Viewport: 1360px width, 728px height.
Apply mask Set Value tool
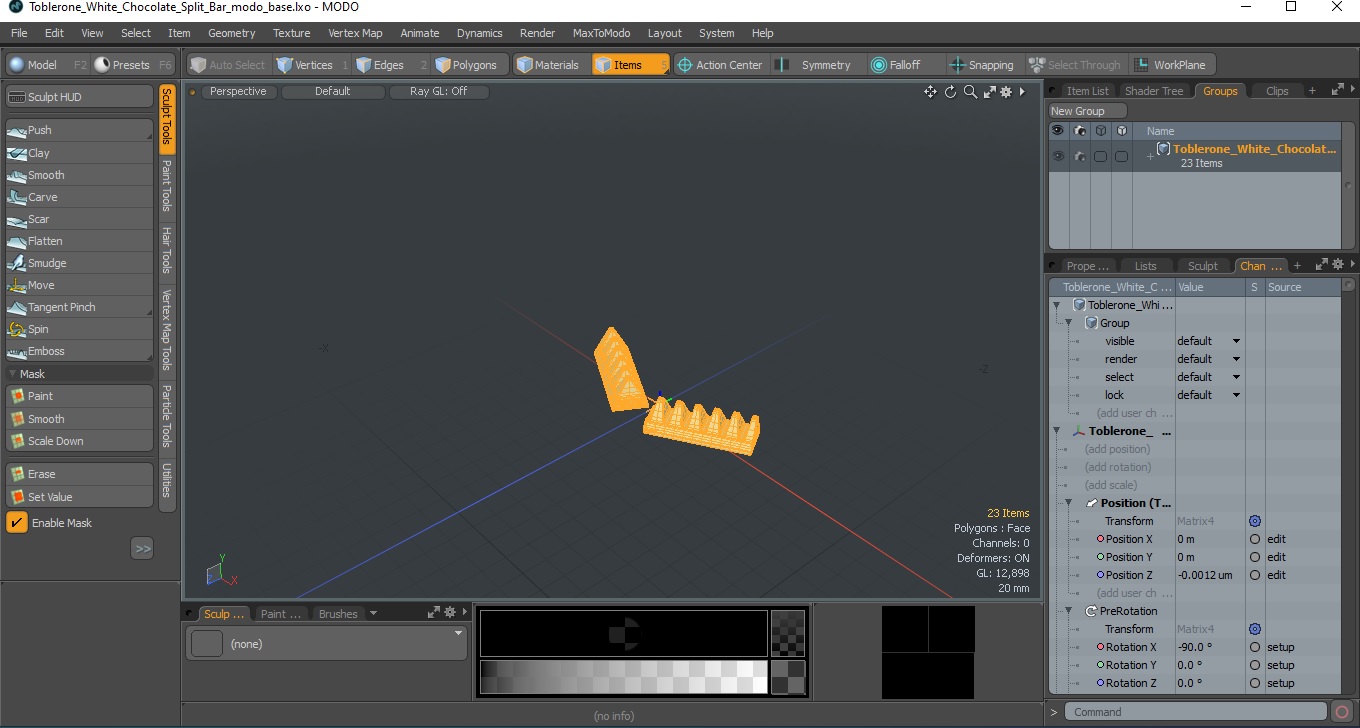79,497
